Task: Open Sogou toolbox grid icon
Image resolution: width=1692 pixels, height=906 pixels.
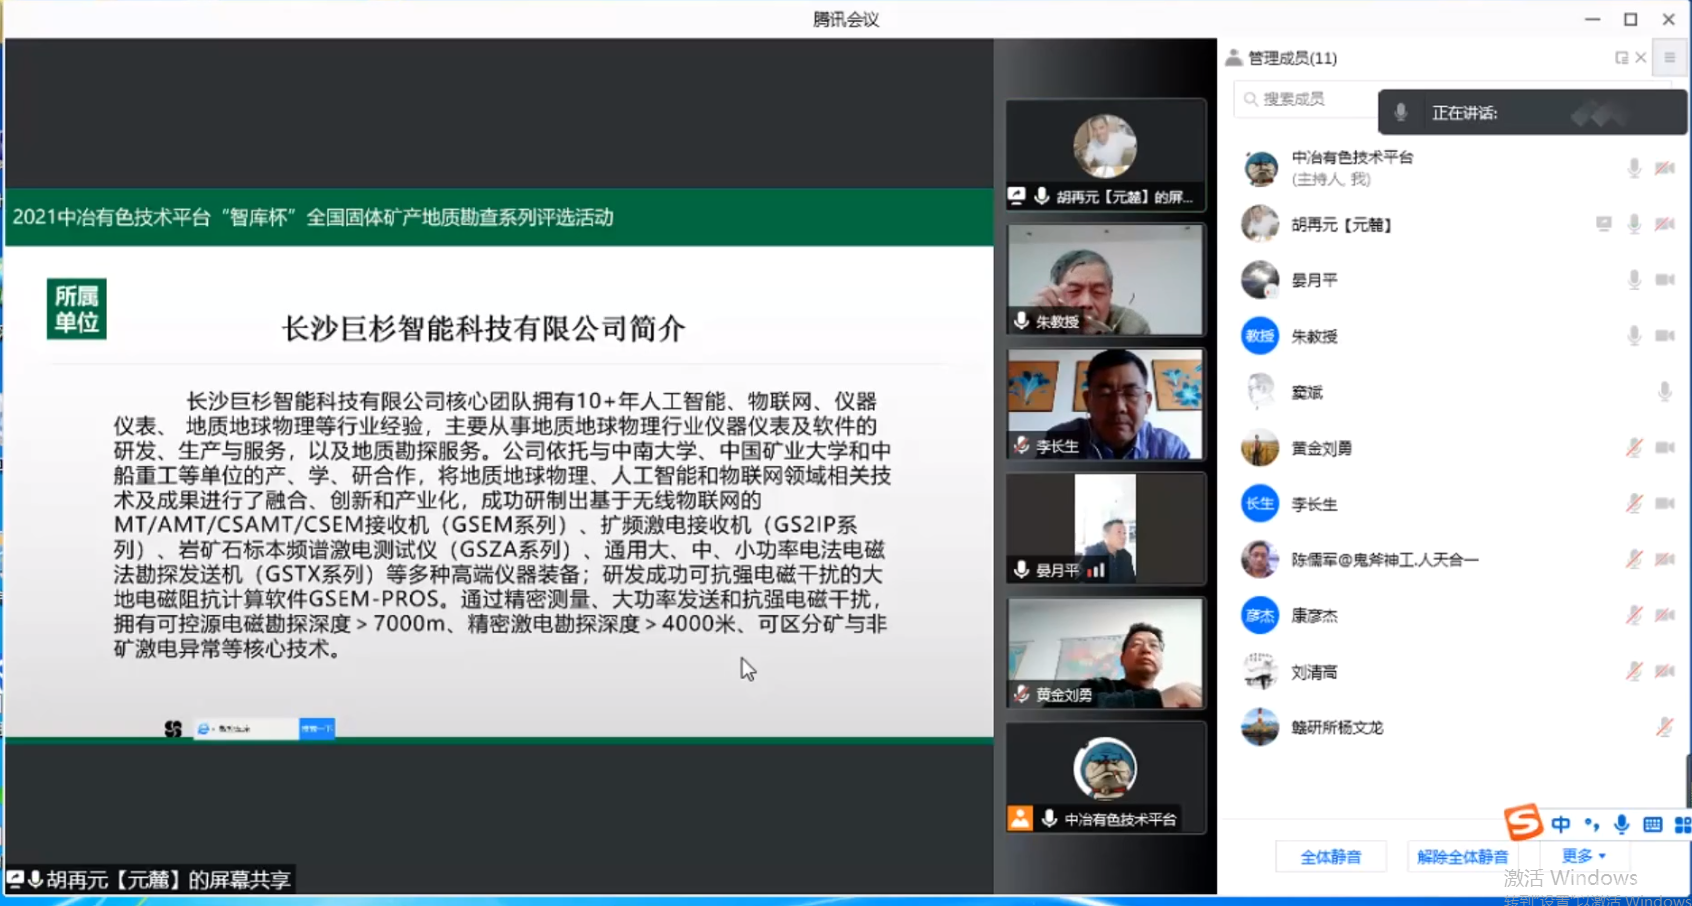Action: [x=1682, y=825]
